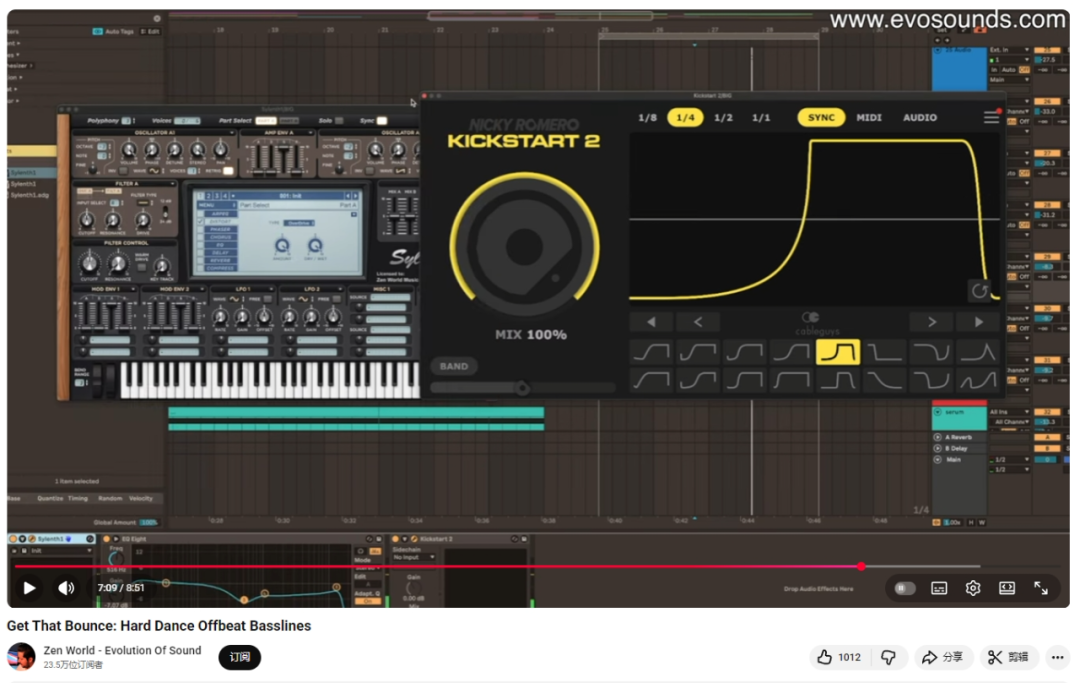
Task: Choose the last wavy preset in bottom row
Action: click(x=978, y=379)
